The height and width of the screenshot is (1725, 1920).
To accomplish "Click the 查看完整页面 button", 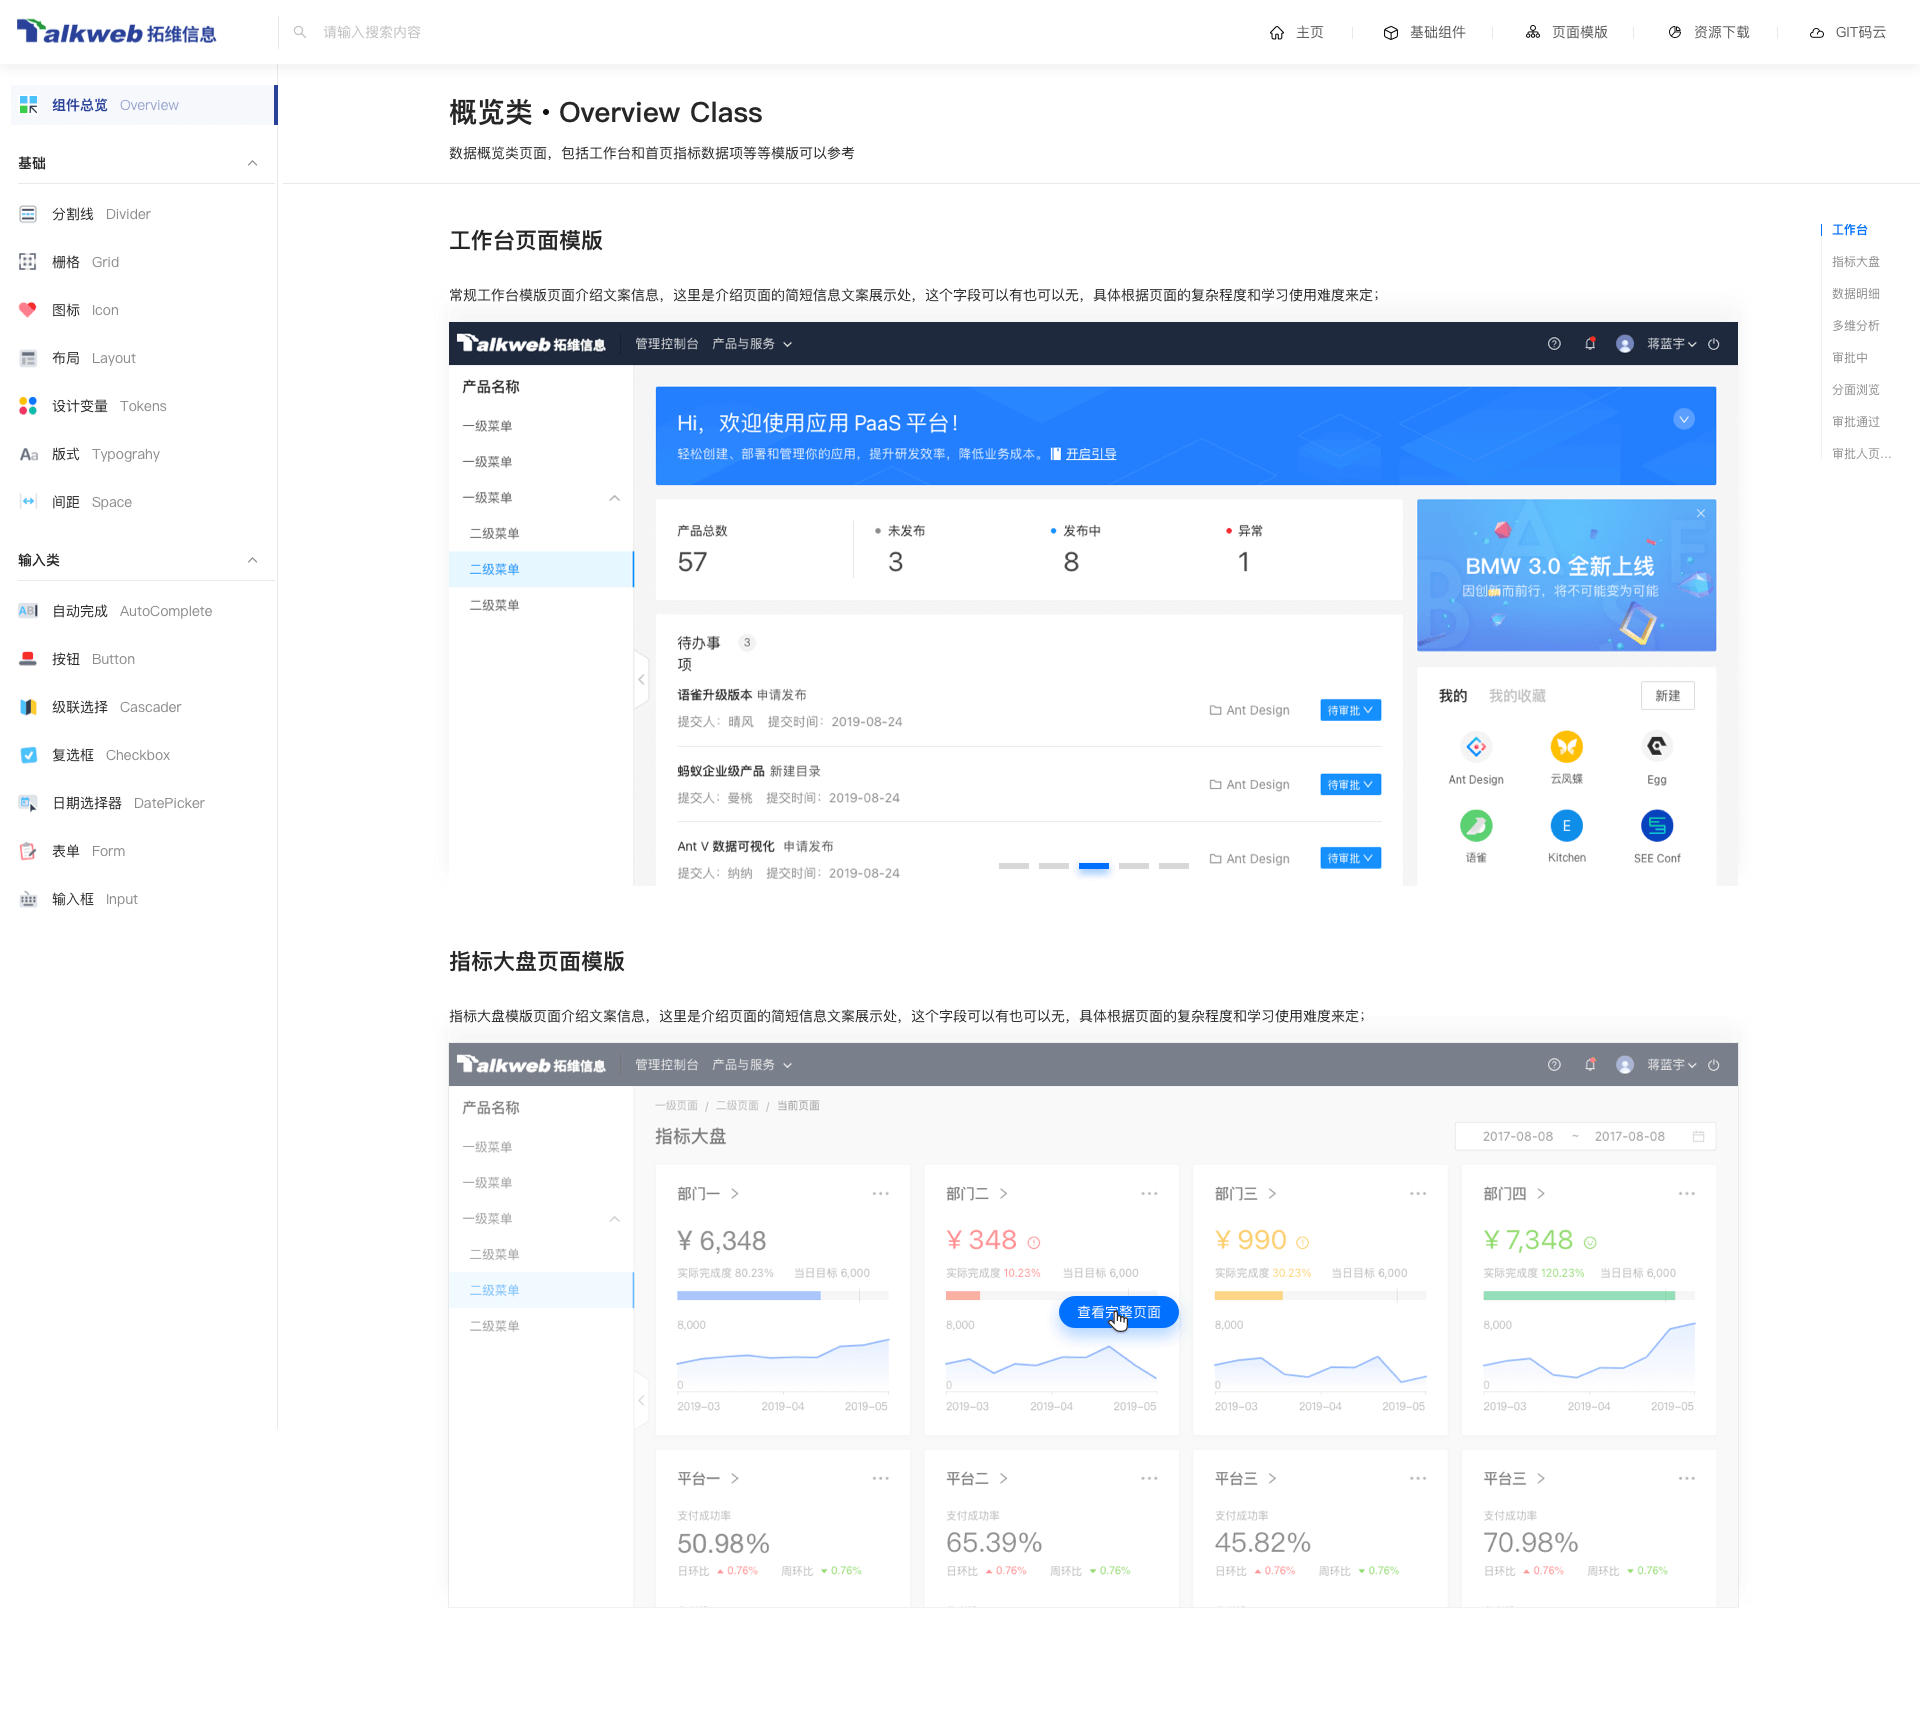I will [1118, 1312].
